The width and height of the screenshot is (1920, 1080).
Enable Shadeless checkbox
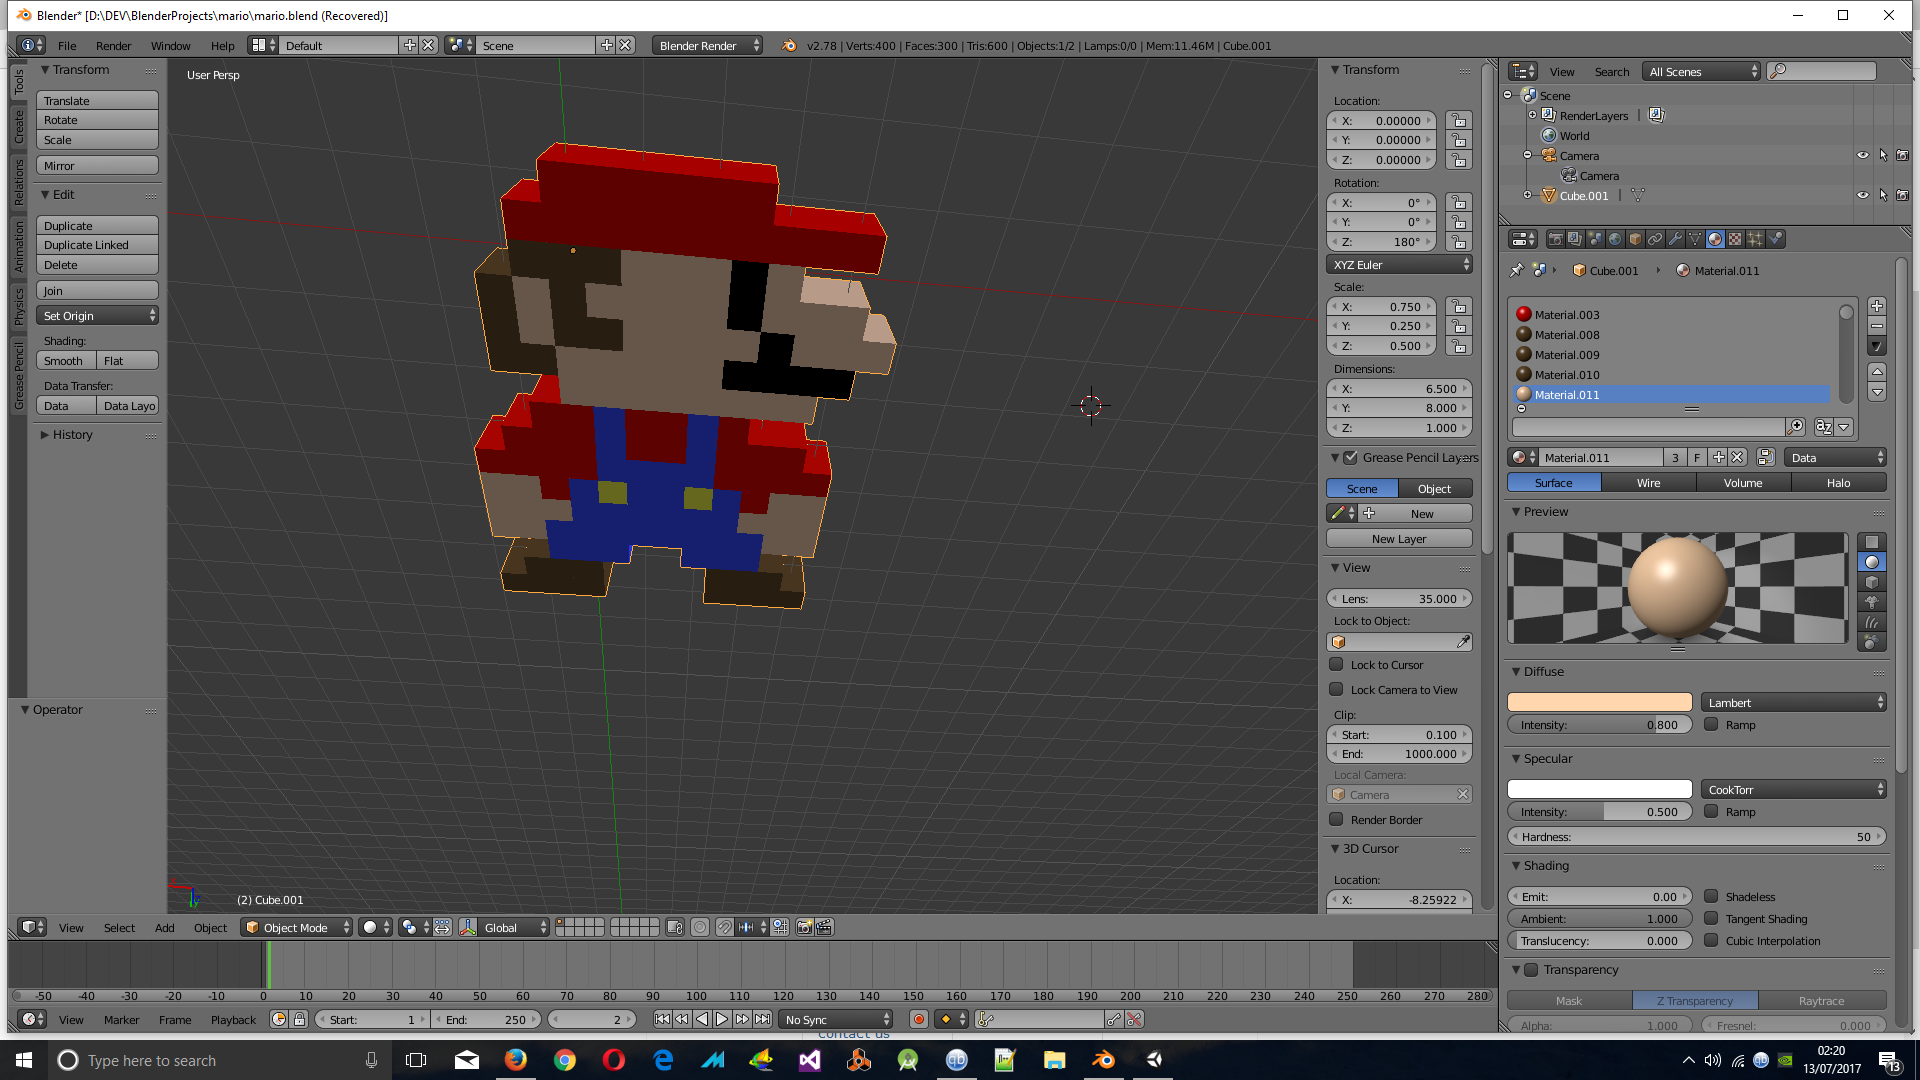coord(1711,896)
